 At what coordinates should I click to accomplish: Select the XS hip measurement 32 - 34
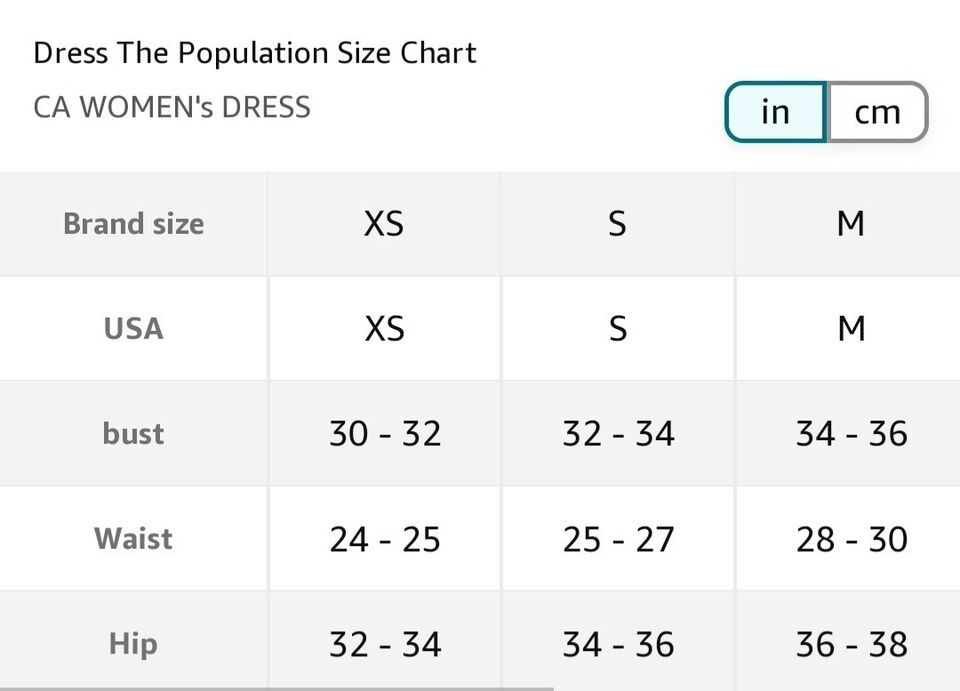[x=385, y=644]
